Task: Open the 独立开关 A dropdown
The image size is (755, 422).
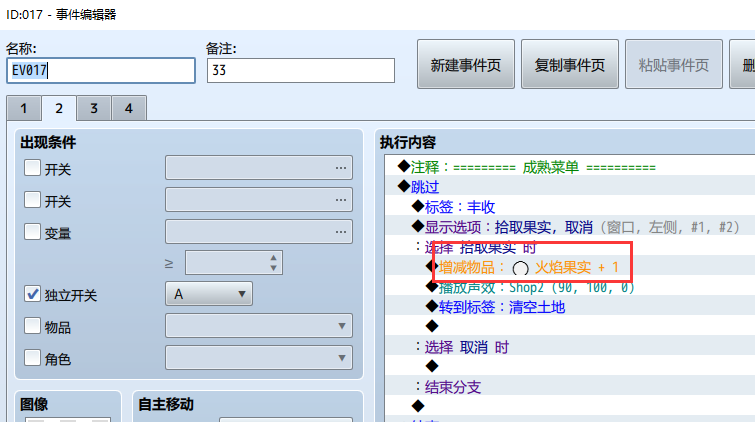Action: pos(209,294)
